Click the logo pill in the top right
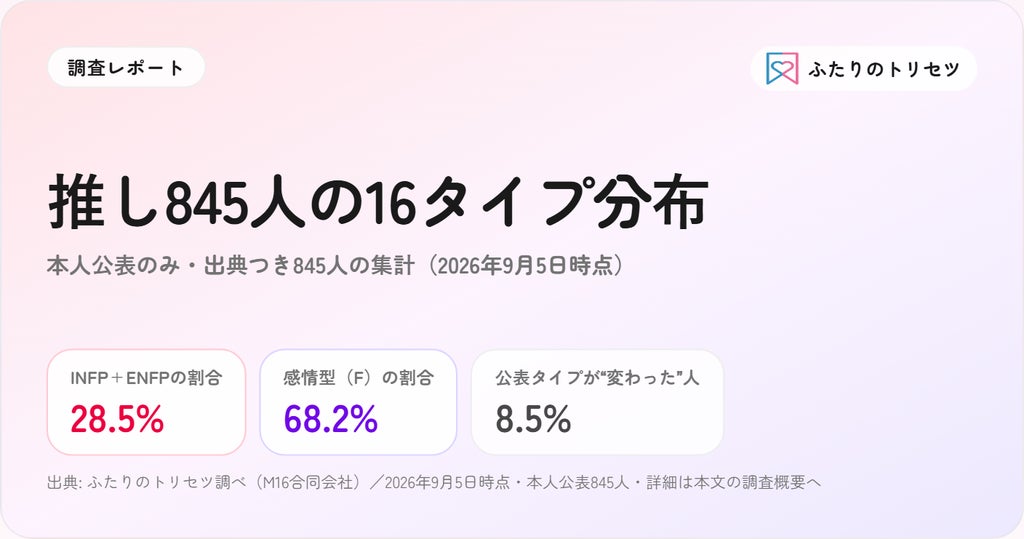Image resolution: width=1024 pixels, height=539 pixels. coord(863,68)
